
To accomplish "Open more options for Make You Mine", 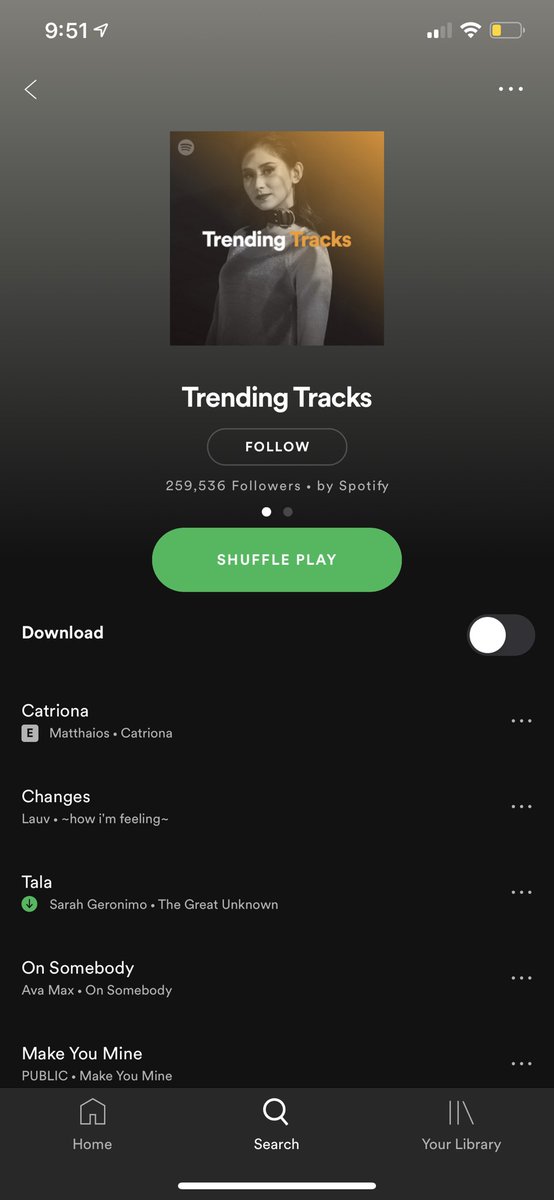I will (x=521, y=1064).
